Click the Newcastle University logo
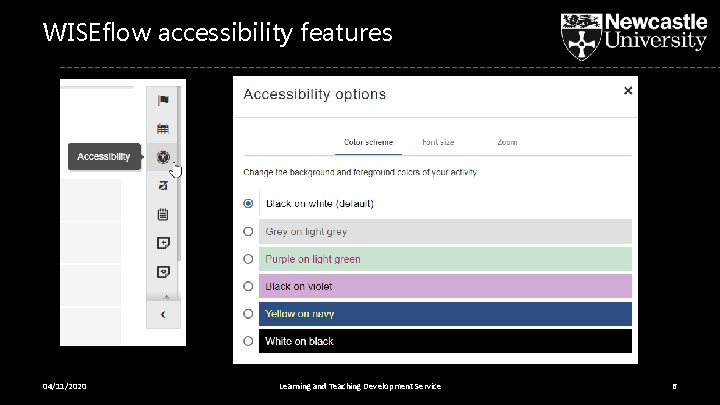This screenshot has width=720, height=405. coord(634,36)
